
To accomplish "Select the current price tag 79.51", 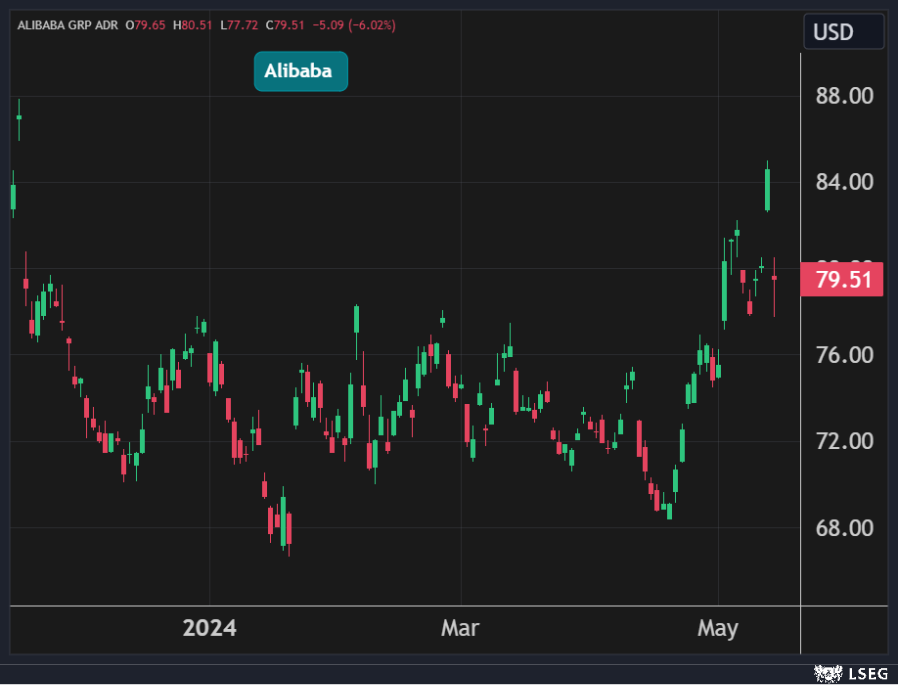I will pos(842,280).
